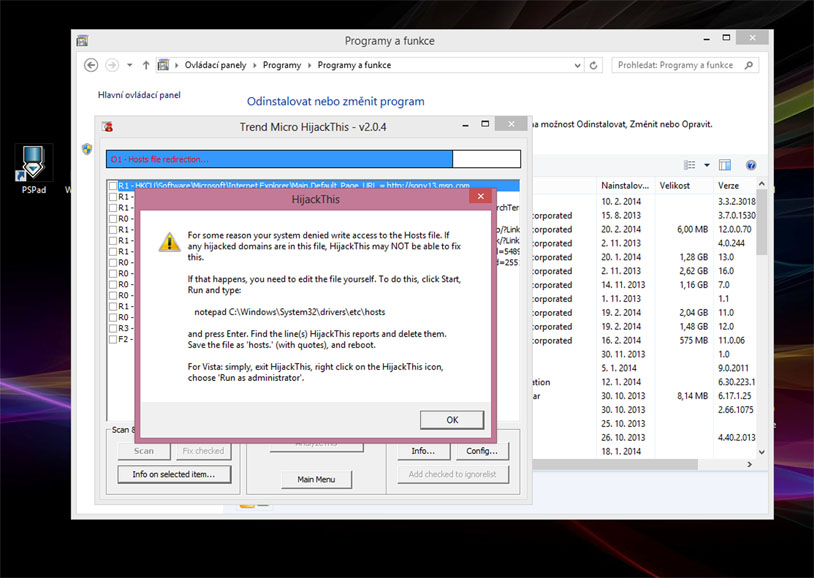
Task: Refresh the Programy a funkce list
Action: [x=595, y=65]
